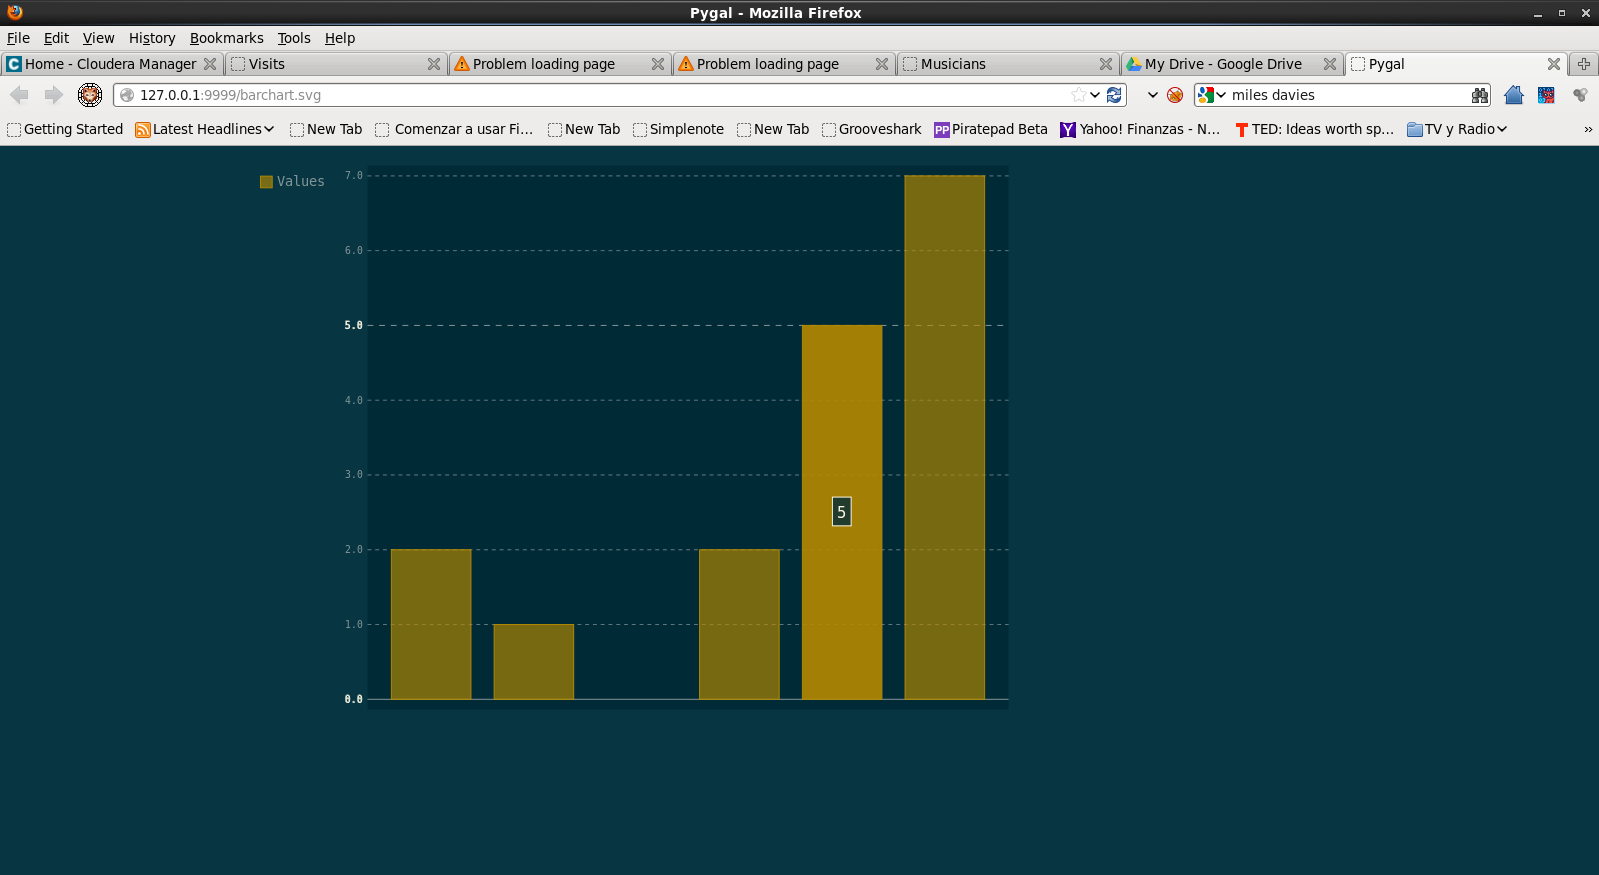Click the gray spheres add-on icon

coord(1580,95)
